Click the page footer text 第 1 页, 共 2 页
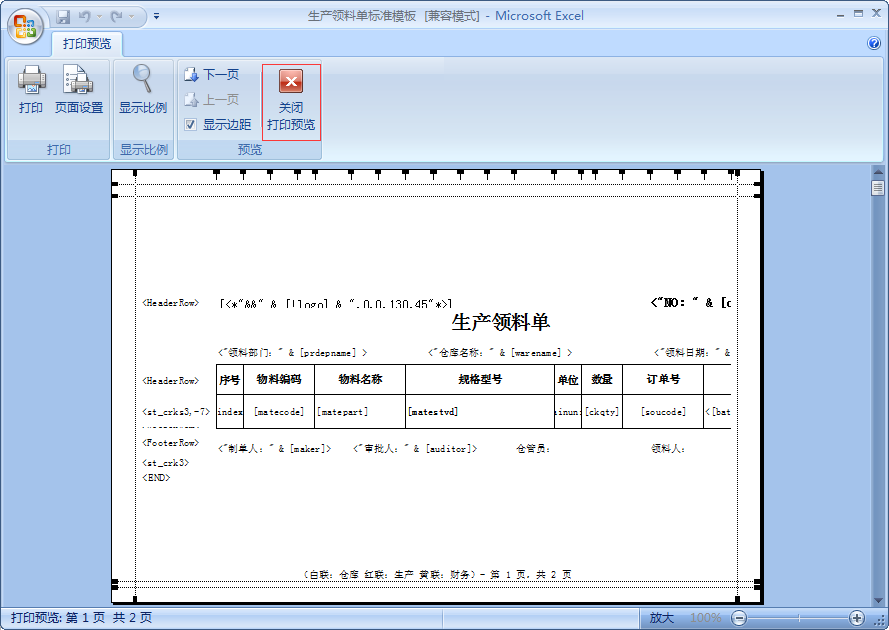The width and height of the screenshot is (889, 630). (x=530, y=574)
